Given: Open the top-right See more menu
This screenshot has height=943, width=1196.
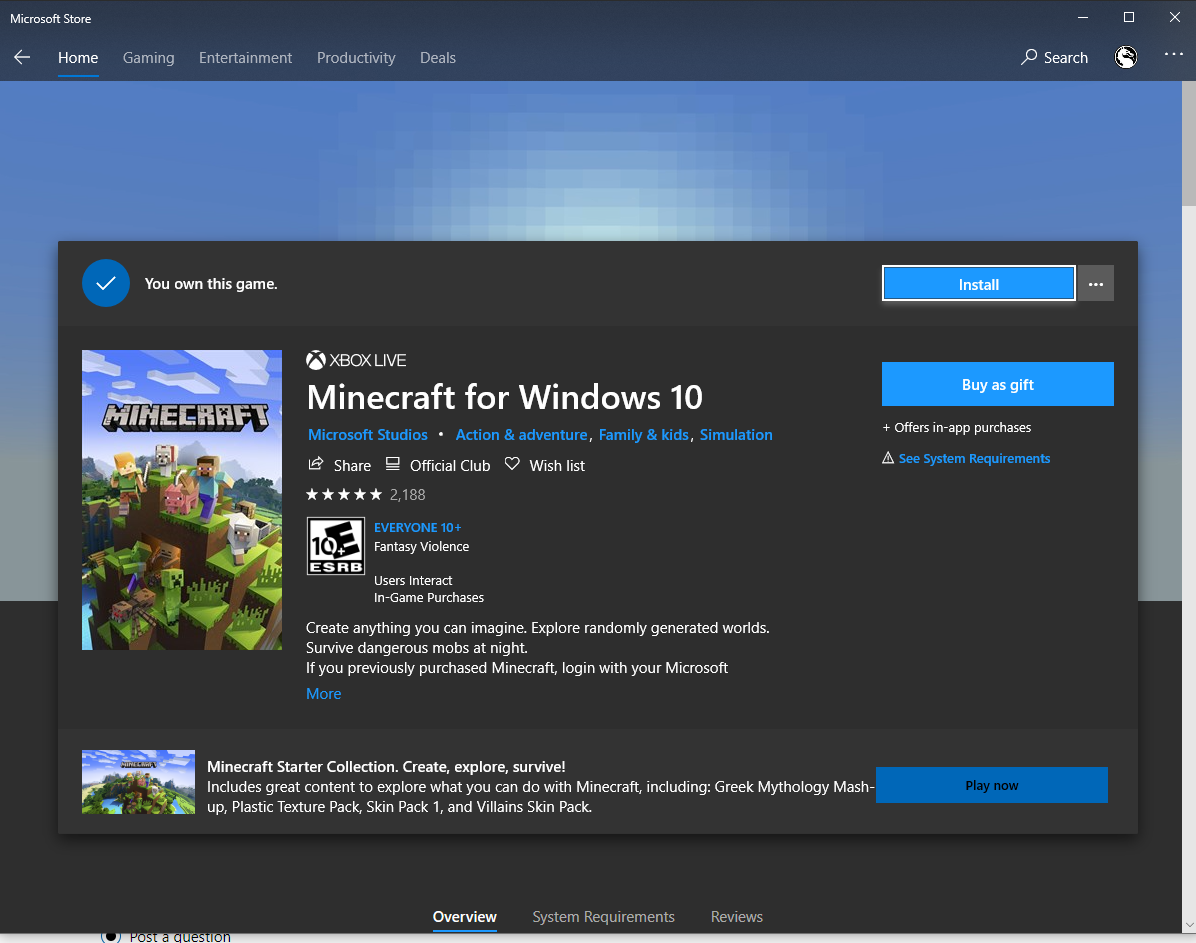Looking at the screenshot, I should [x=1173, y=54].
